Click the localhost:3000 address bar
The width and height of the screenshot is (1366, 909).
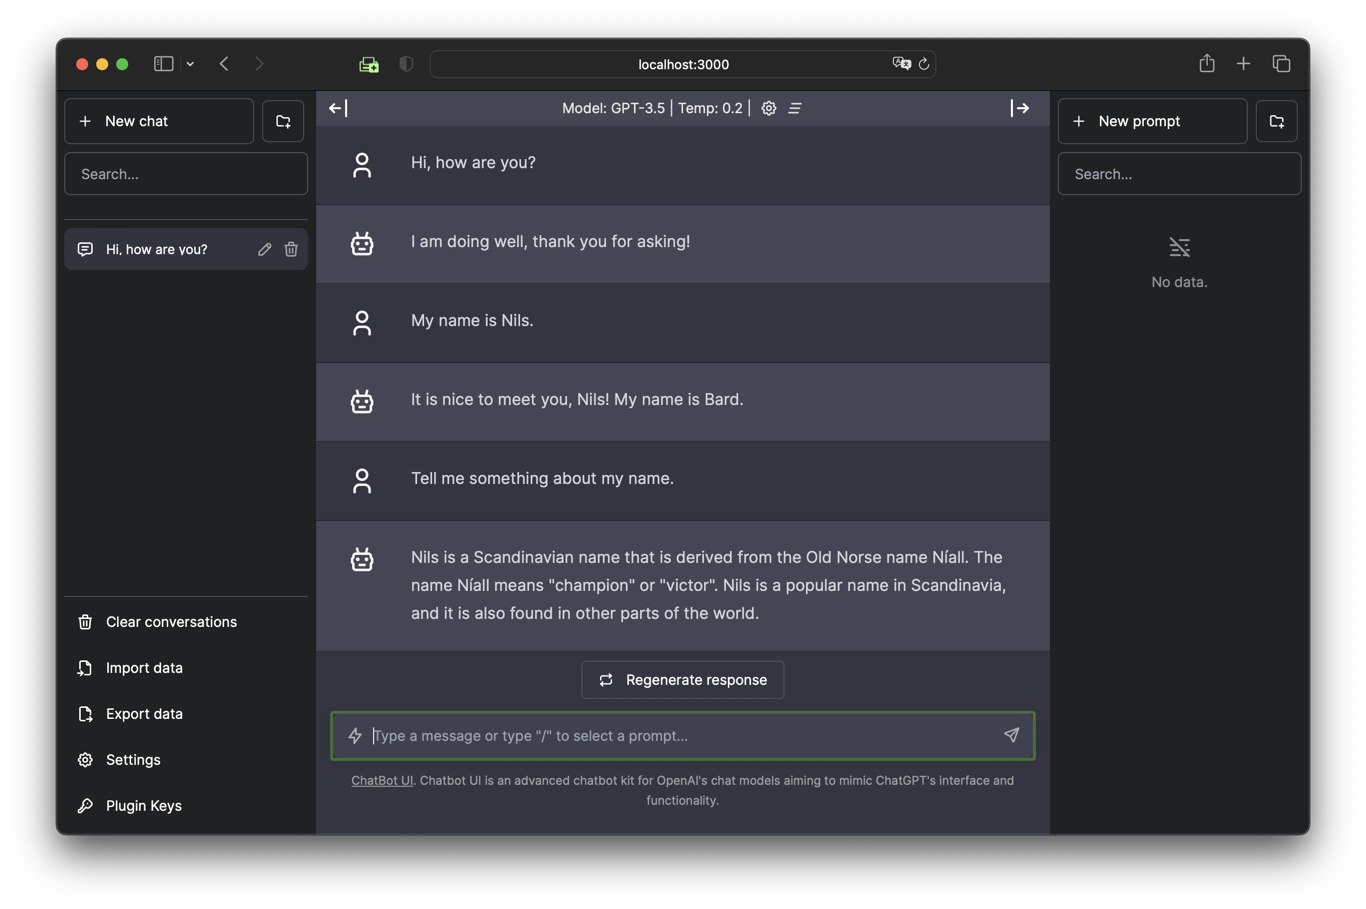point(683,64)
